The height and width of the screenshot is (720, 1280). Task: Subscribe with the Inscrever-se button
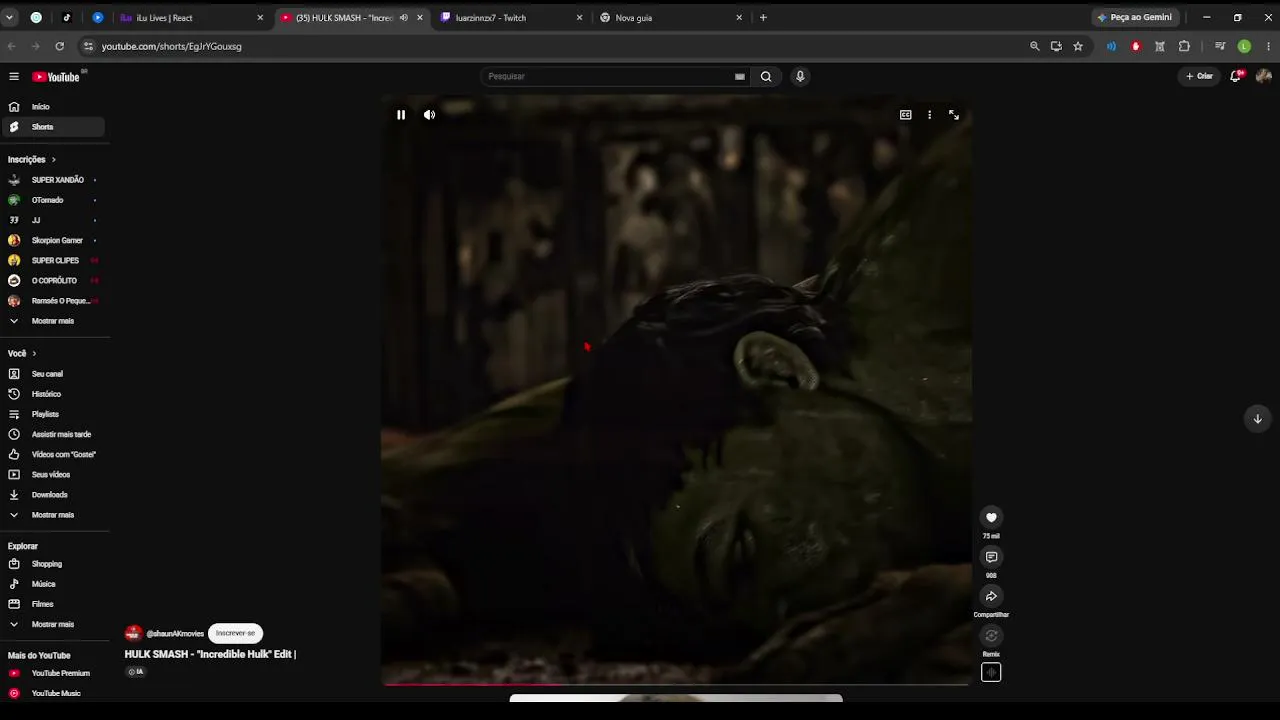[x=235, y=633]
